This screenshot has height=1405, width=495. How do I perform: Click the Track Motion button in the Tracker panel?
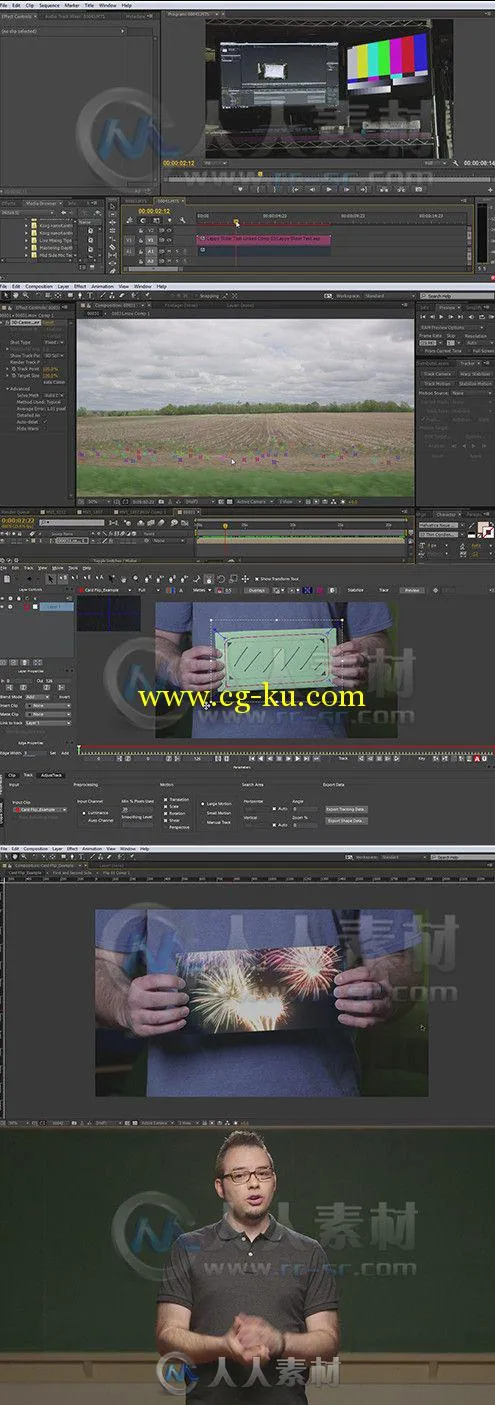[437, 383]
